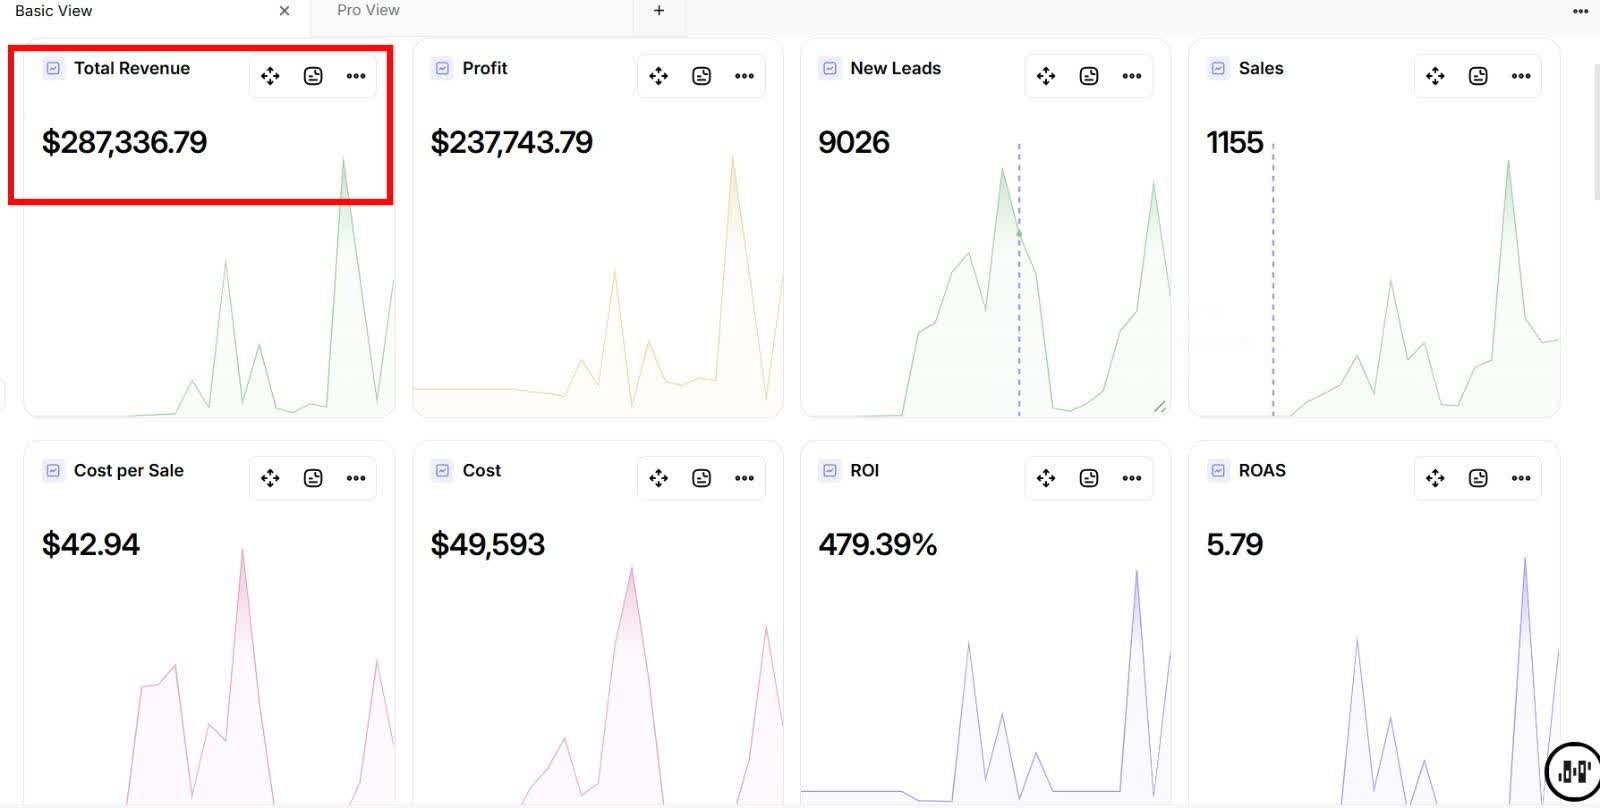Image resolution: width=1600 pixels, height=808 pixels.
Task: Click the ROAS card title
Action: click(1262, 470)
